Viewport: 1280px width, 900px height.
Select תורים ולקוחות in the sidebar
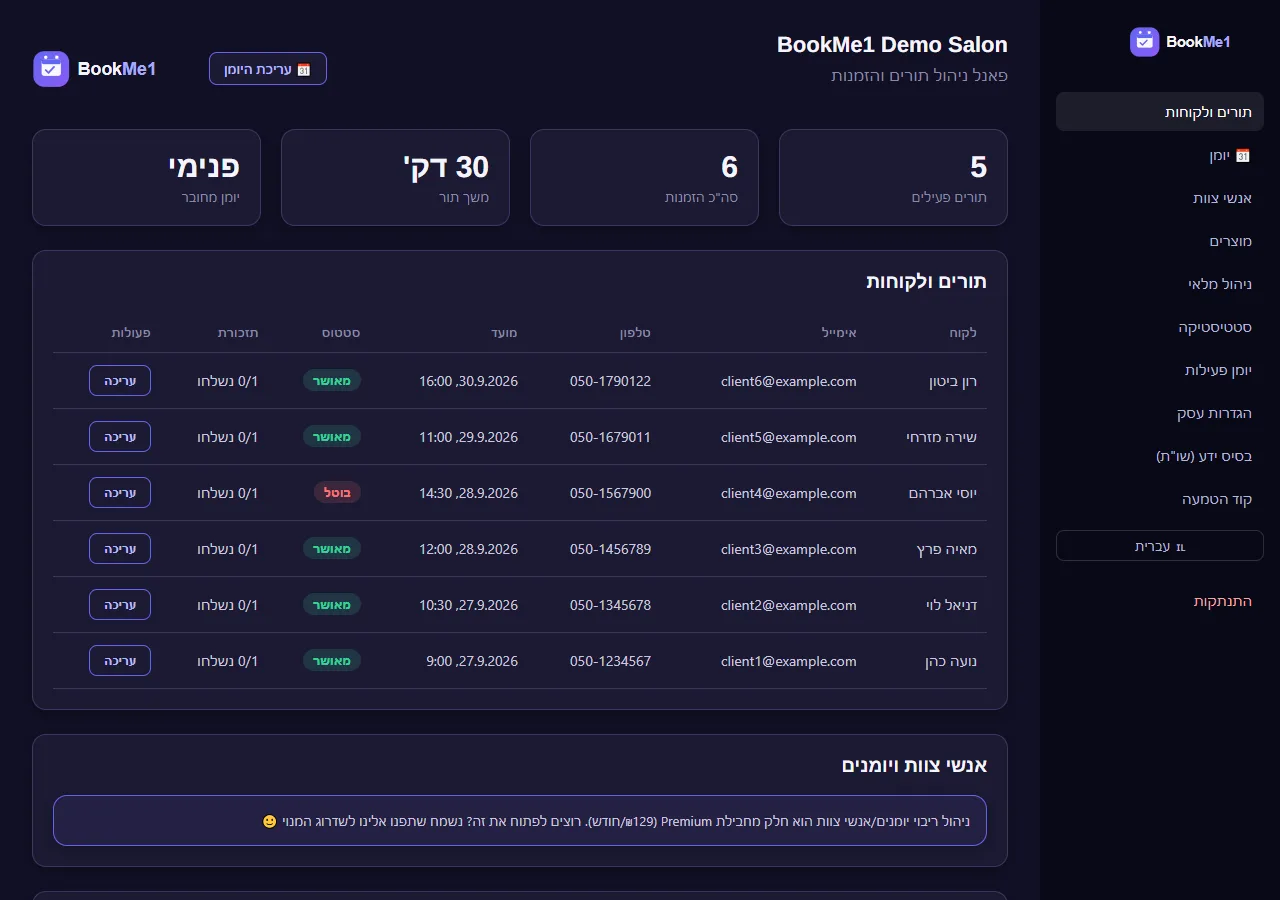[x=1160, y=112]
